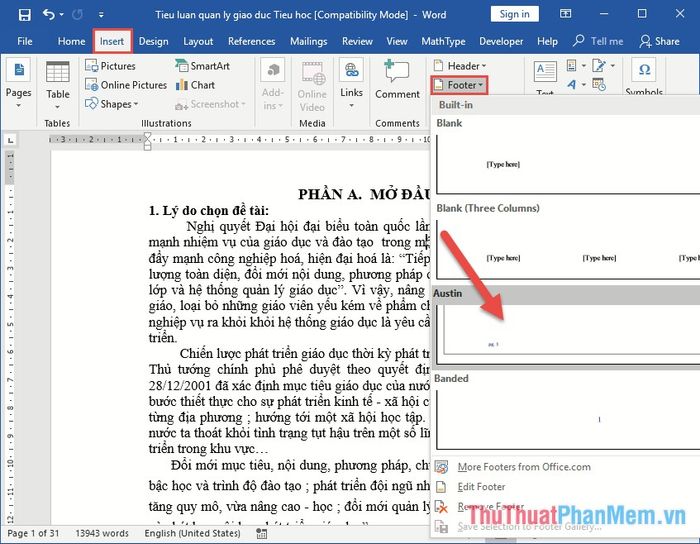Open the File tab
The image size is (700, 544).
(x=25, y=42)
